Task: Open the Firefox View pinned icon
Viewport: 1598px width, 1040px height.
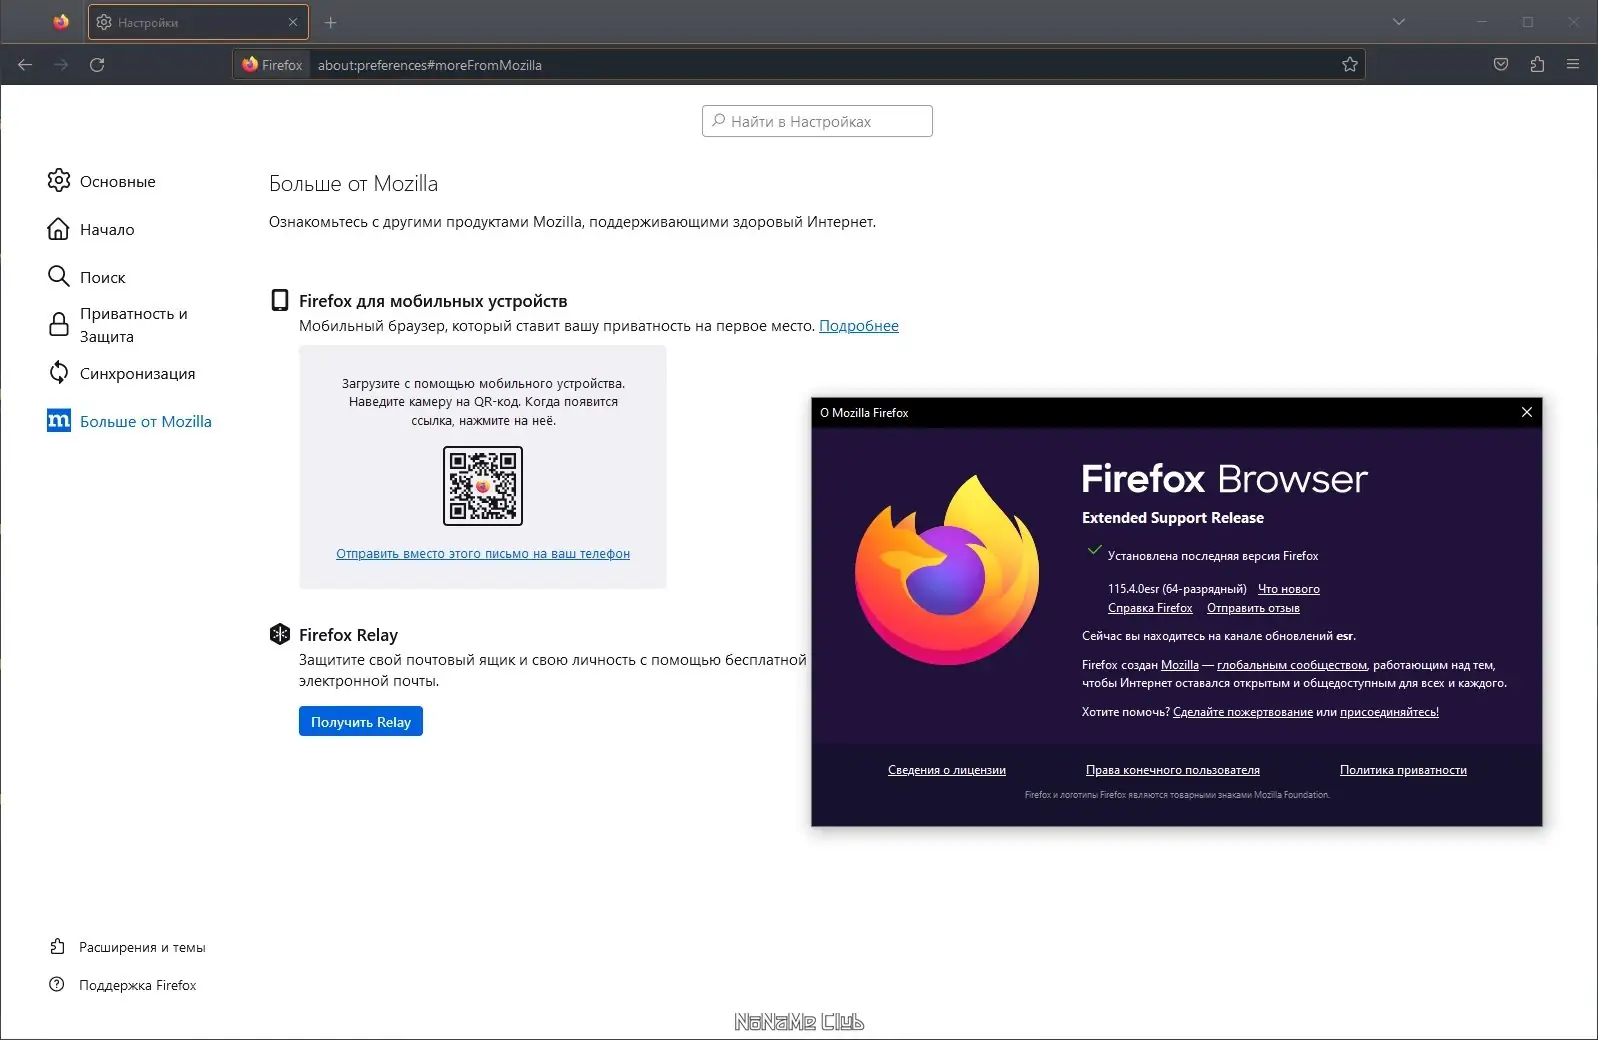Action: (61, 22)
